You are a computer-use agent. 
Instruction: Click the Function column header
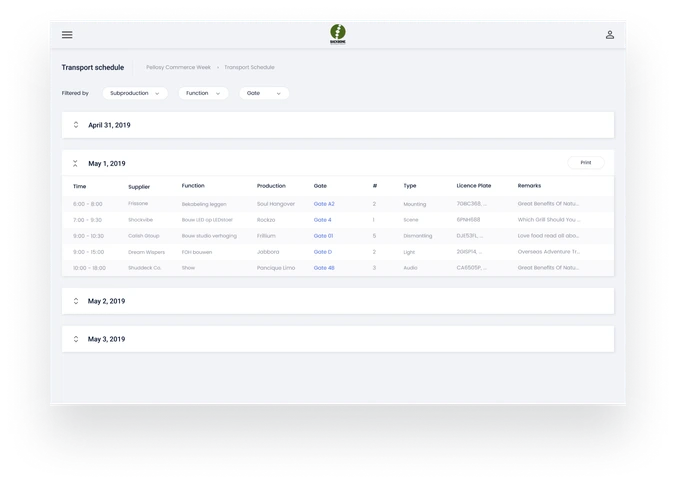pyautogui.click(x=193, y=186)
